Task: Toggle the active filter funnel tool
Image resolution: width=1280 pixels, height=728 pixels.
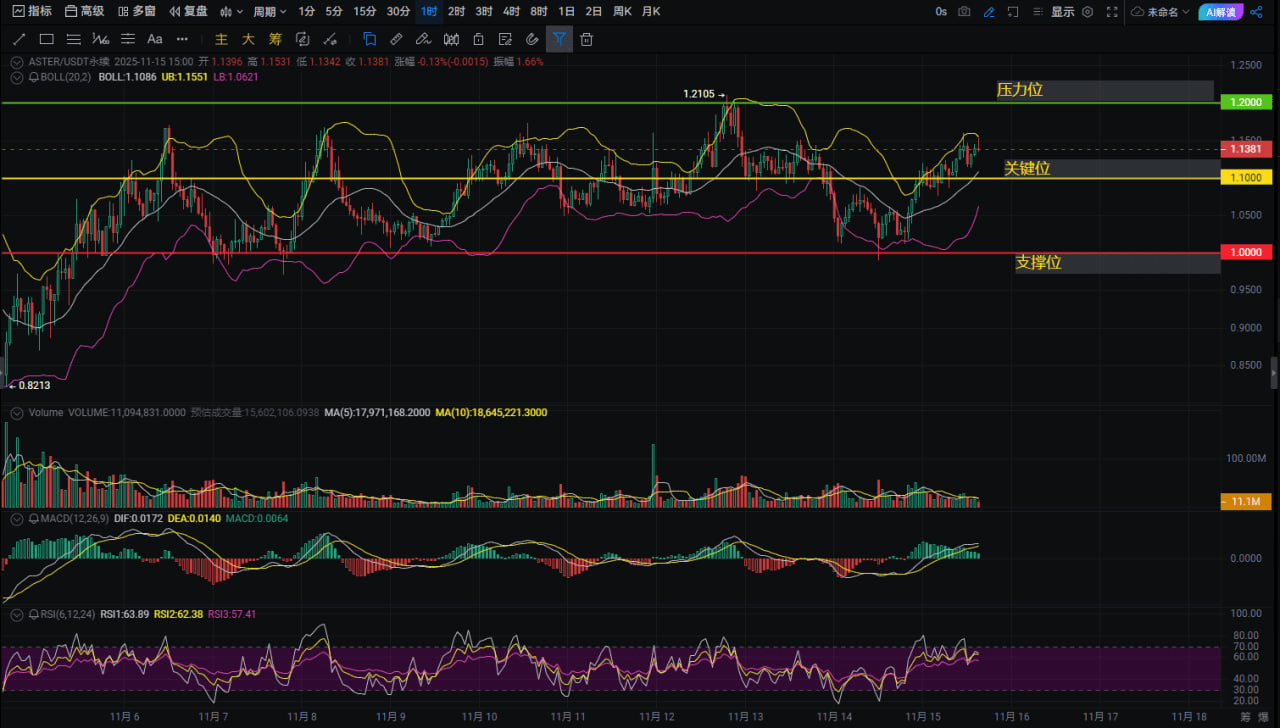Action: tap(559, 40)
